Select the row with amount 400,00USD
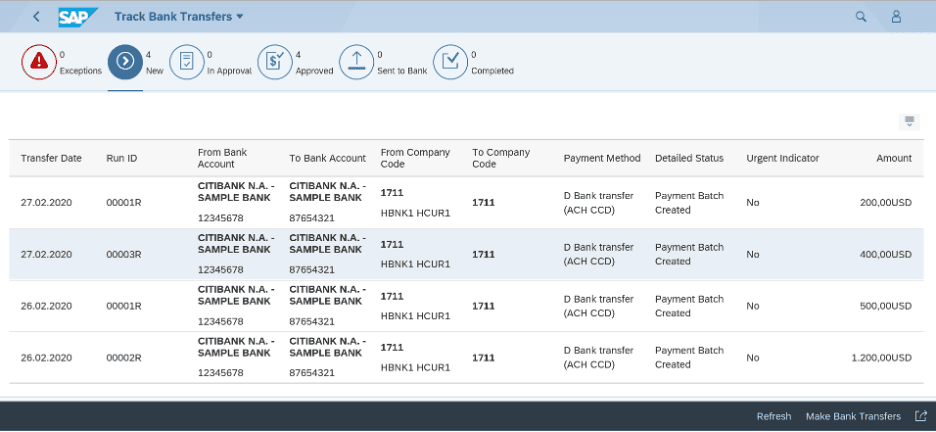Viewport: 936px width, 432px height. (467, 255)
